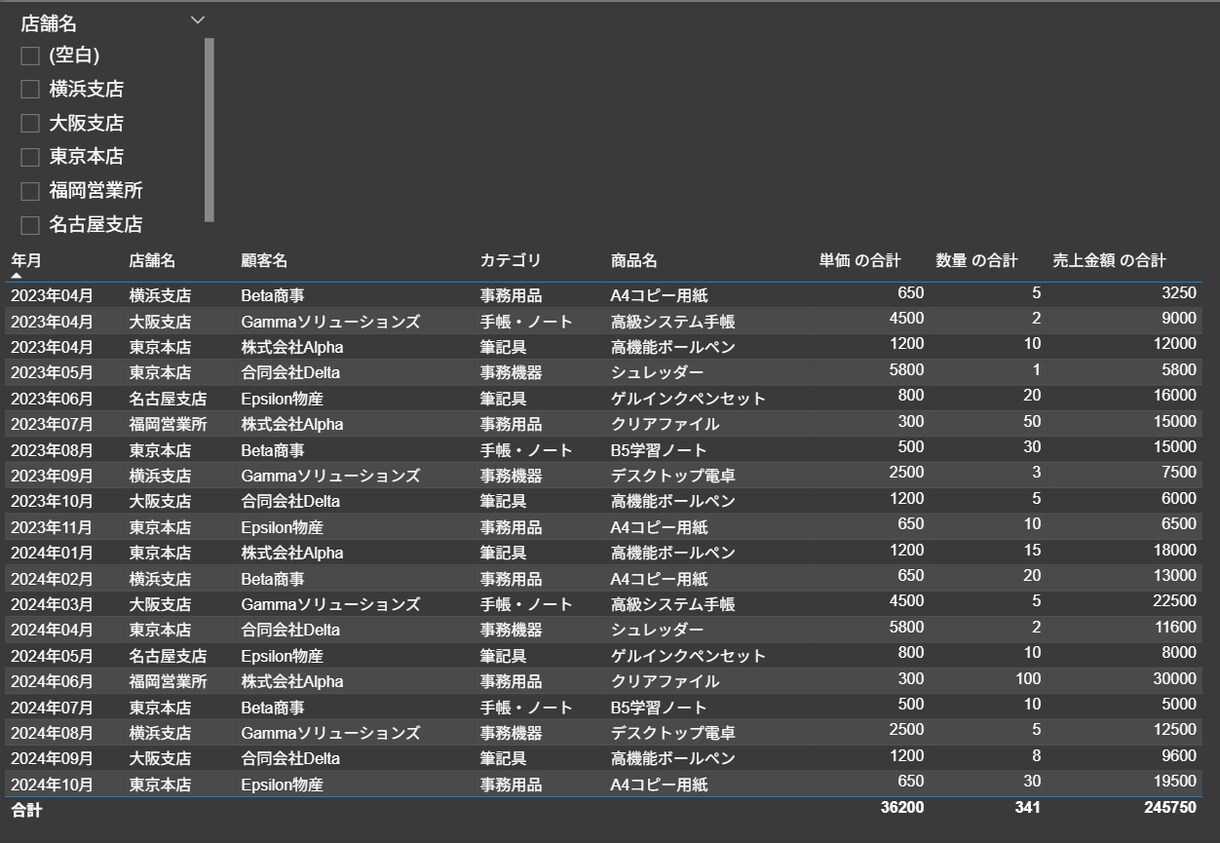This screenshot has width=1220, height=843.
Task: Click デスクトップ電卓 in the 2023年09月 row
Action: pyautogui.click(x=673, y=476)
